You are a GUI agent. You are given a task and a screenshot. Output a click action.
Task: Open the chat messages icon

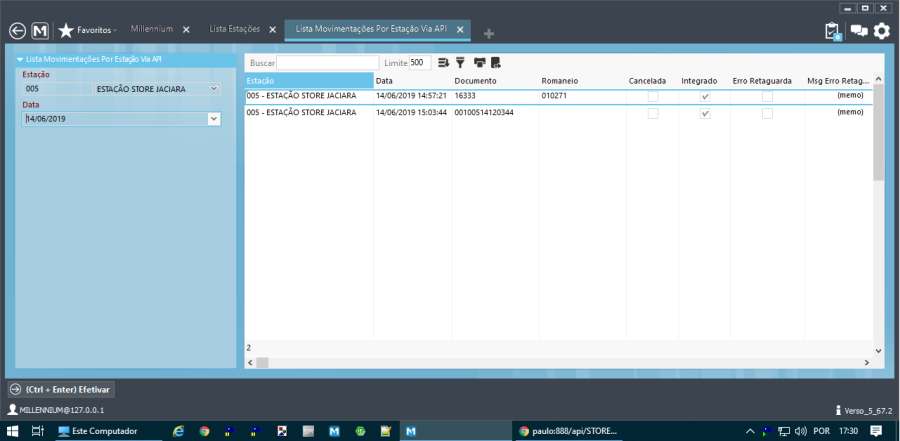859,31
